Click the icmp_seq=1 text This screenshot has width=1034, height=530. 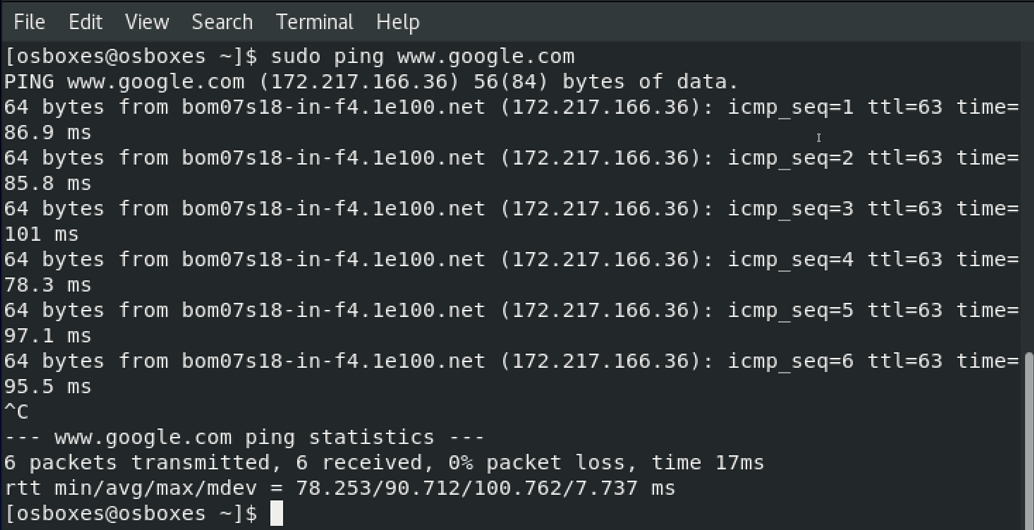[790, 107]
